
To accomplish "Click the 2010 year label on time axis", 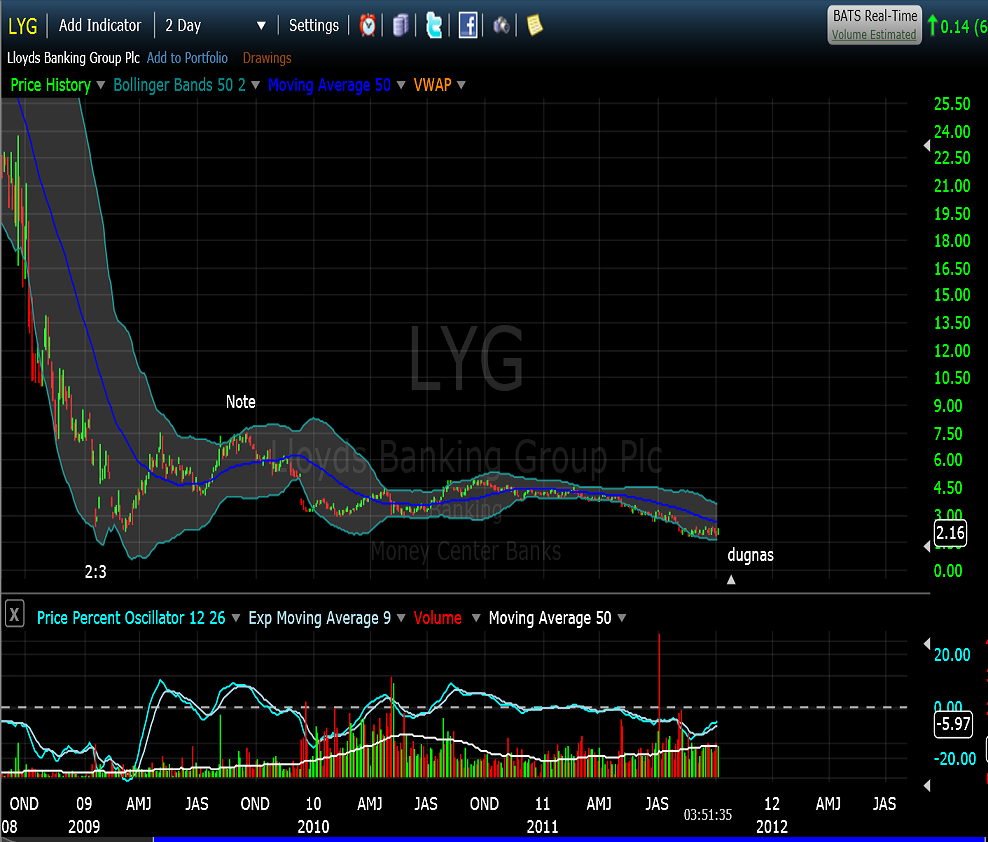I will (x=313, y=826).
